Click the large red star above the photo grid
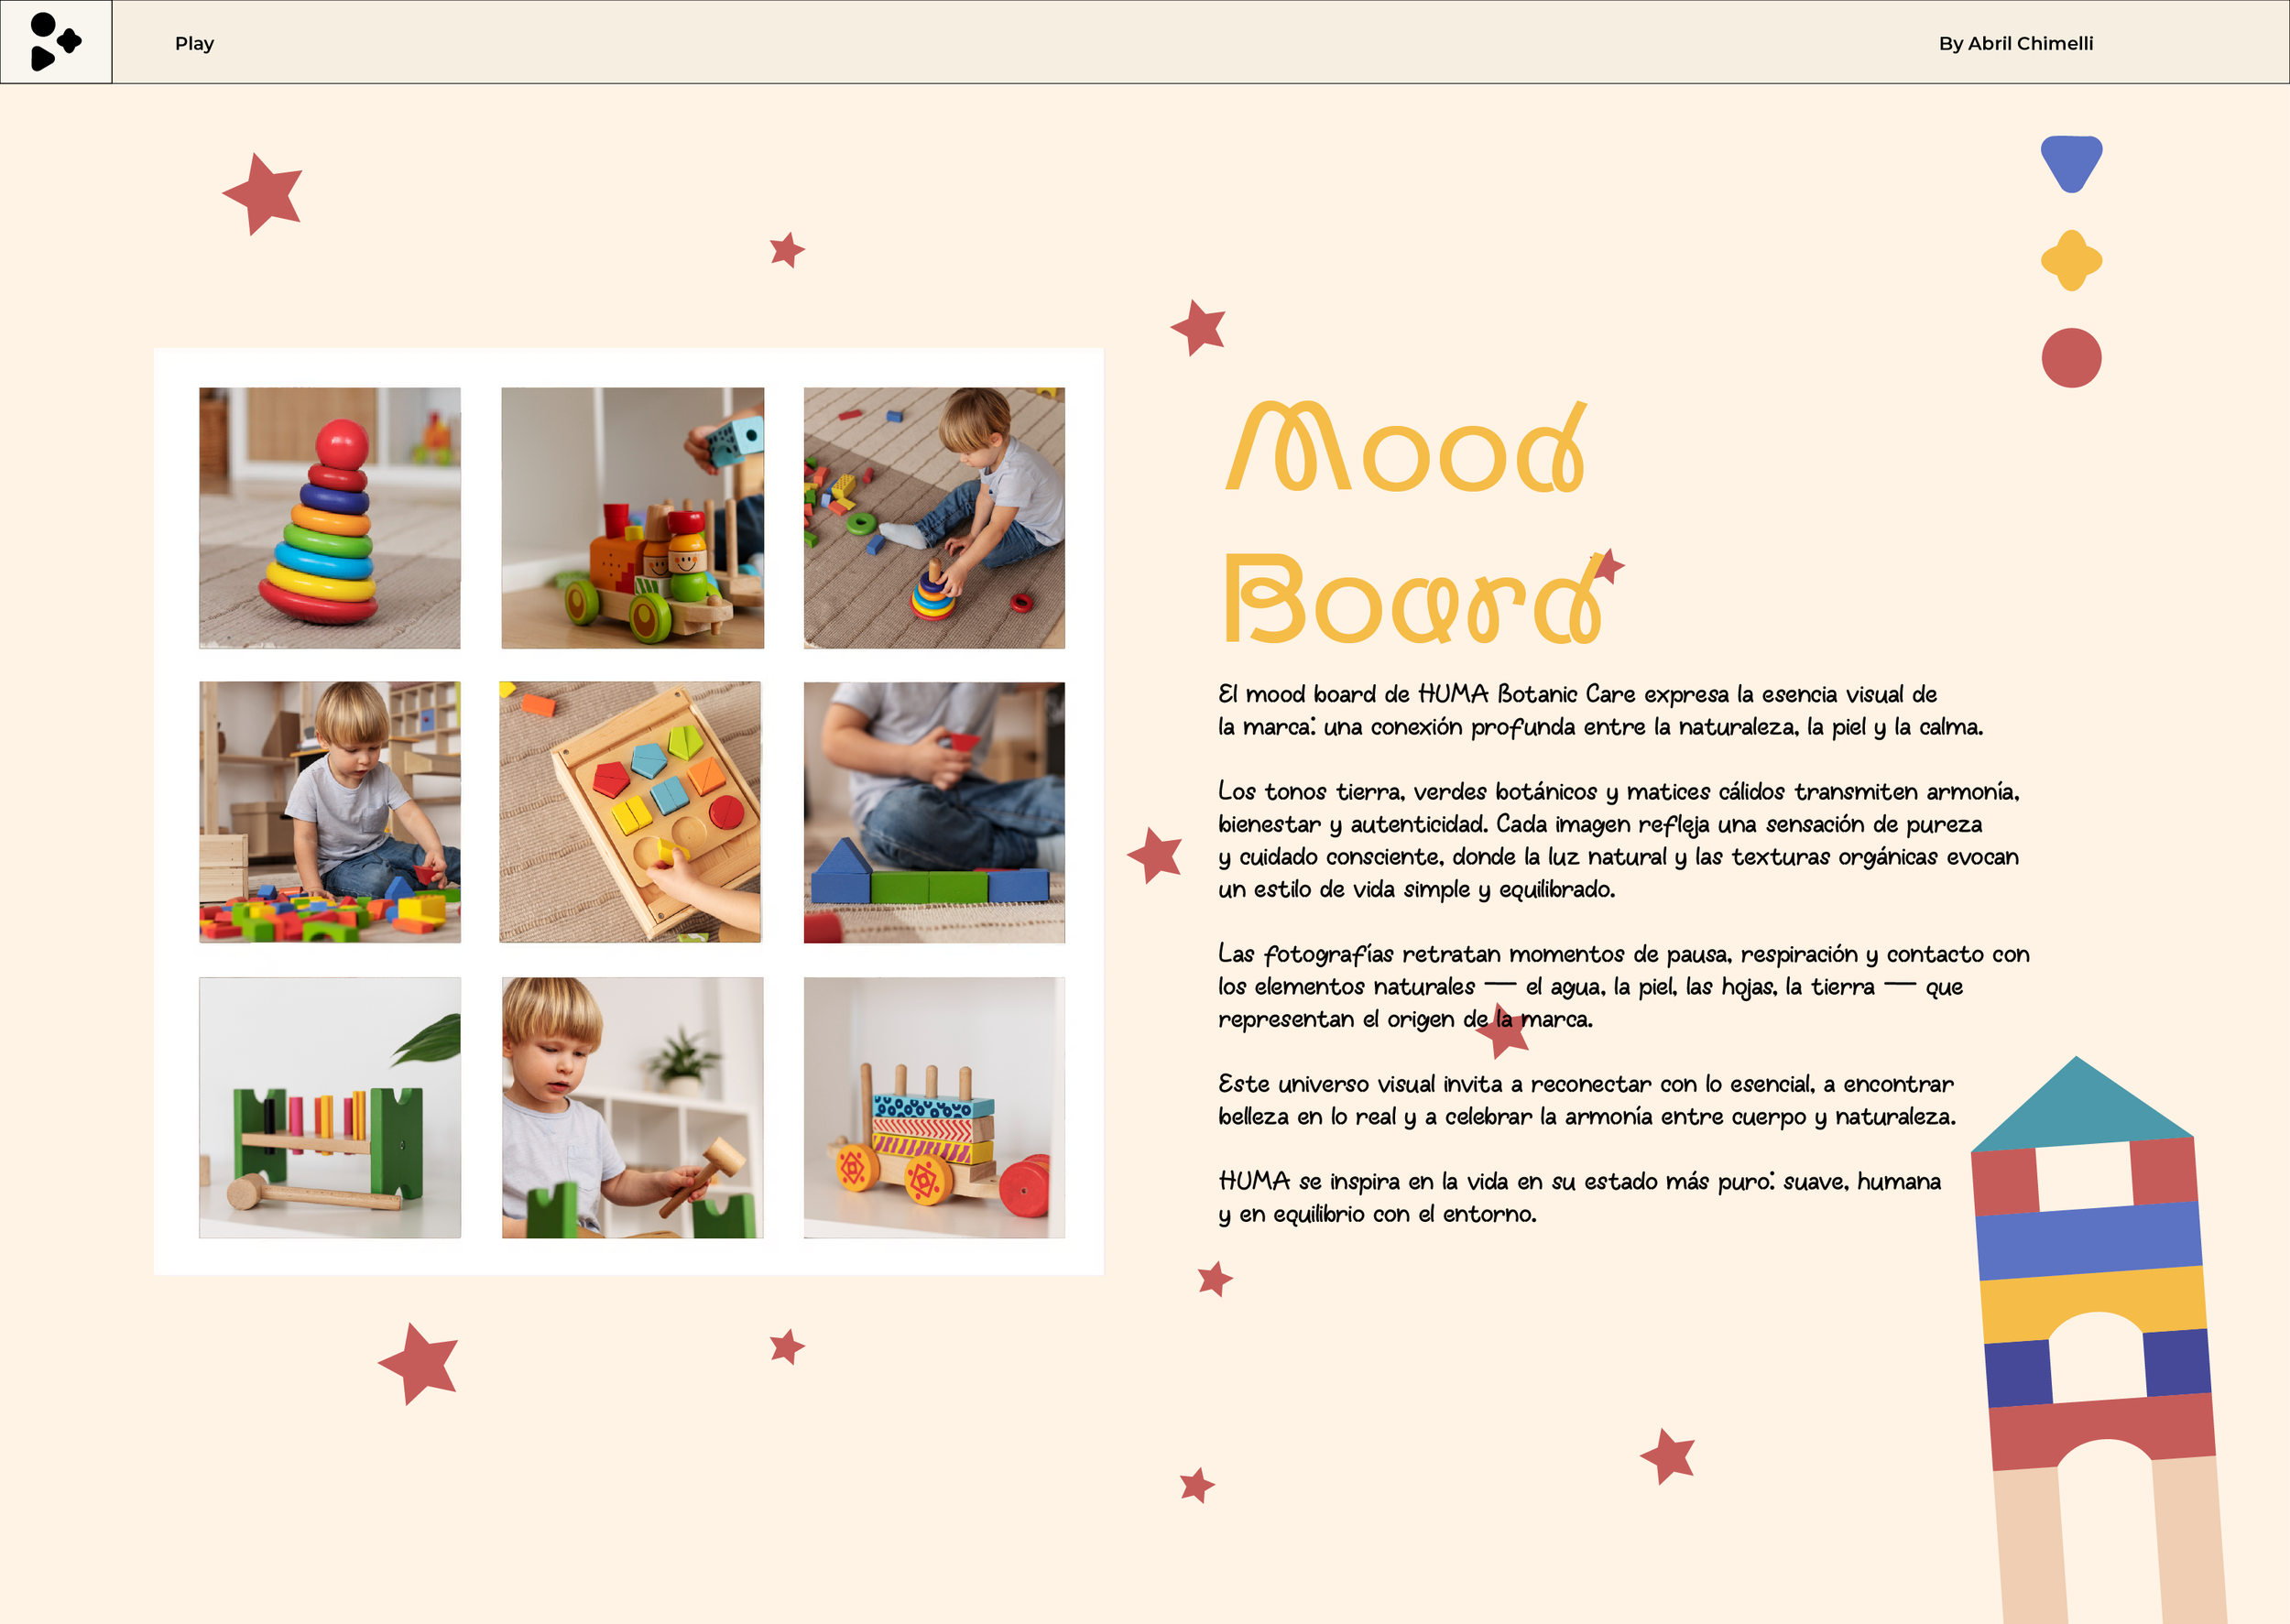 point(264,194)
